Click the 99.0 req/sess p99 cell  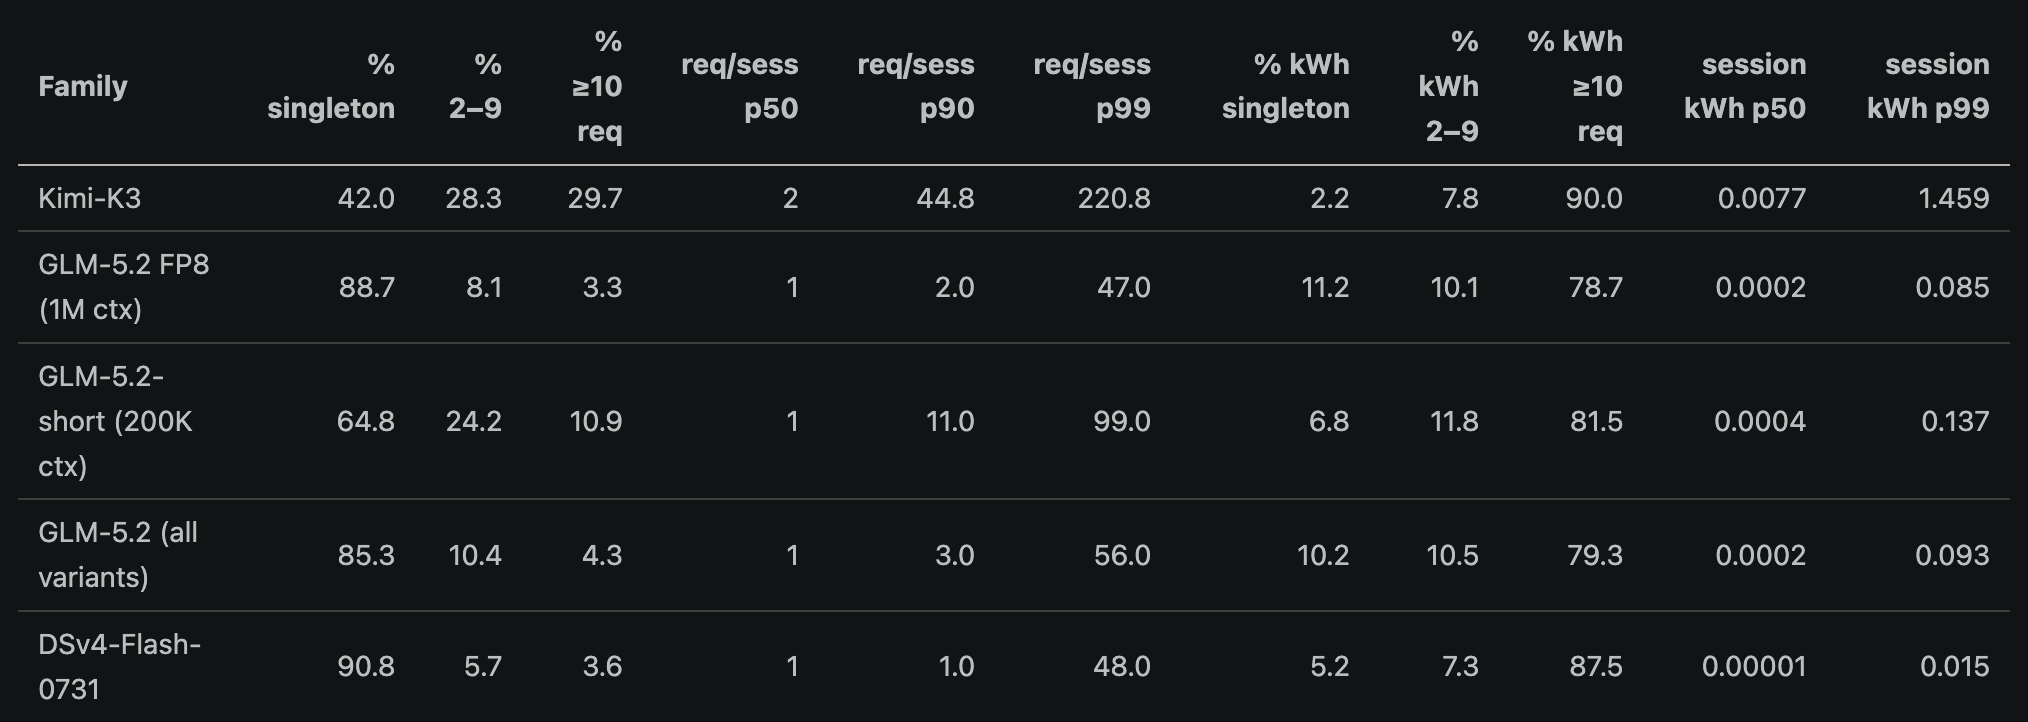(x=1122, y=421)
